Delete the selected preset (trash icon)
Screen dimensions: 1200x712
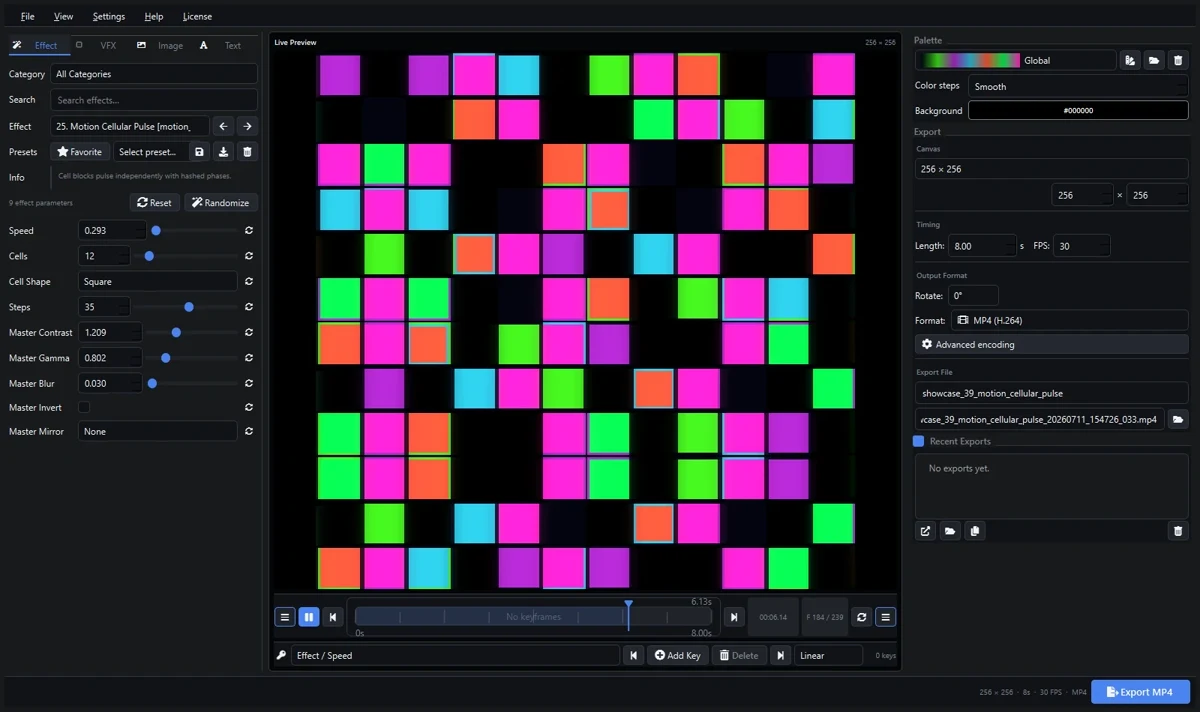(x=248, y=152)
